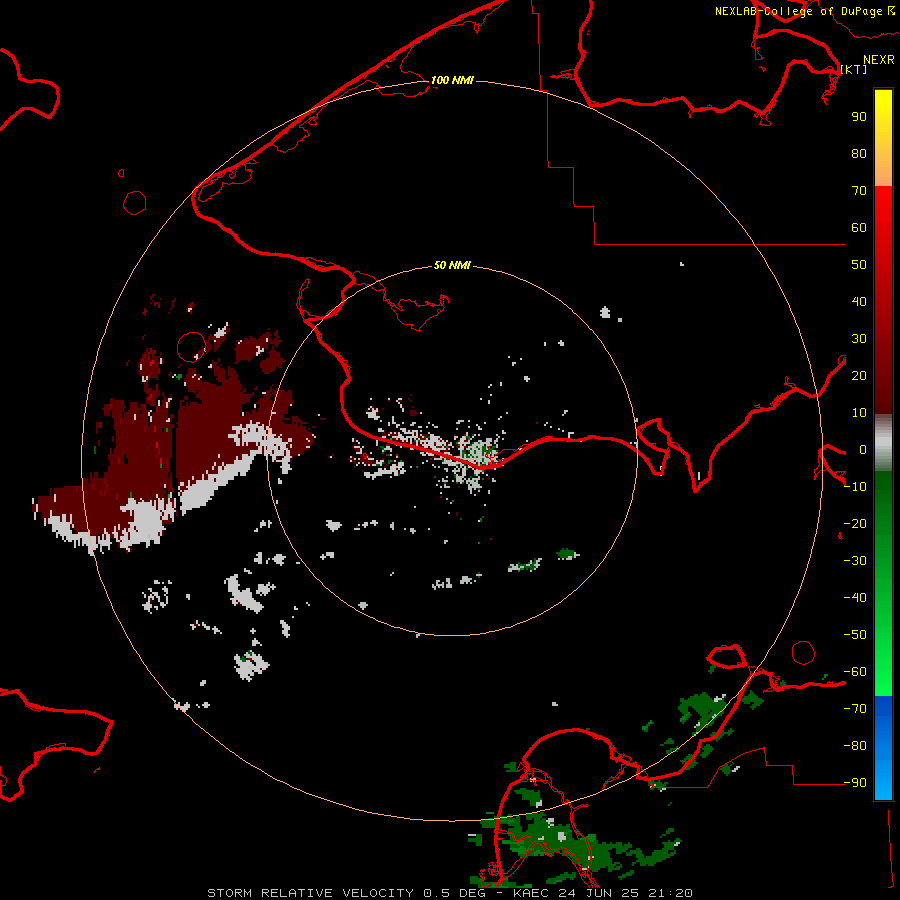The image size is (900, 900).
Task: Click the blue bottom segment of color bar
Action: coord(883,748)
